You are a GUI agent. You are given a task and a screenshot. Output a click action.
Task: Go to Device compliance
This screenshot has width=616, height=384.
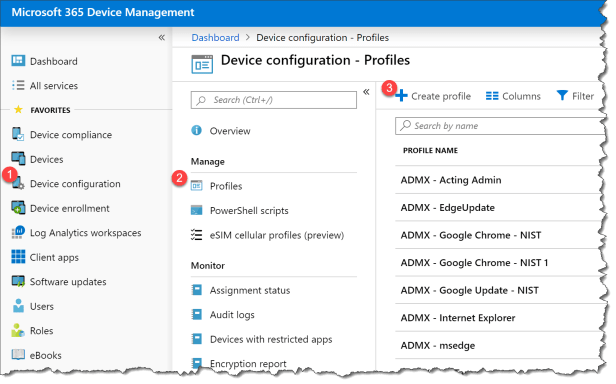click(x=71, y=135)
